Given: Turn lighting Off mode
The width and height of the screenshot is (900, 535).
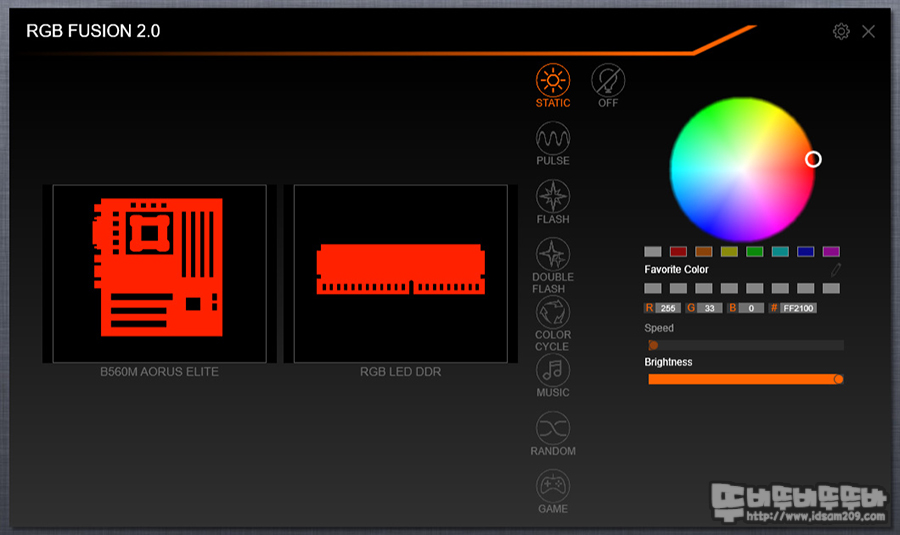Looking at the screenshot, I should (x=608, y=85).
